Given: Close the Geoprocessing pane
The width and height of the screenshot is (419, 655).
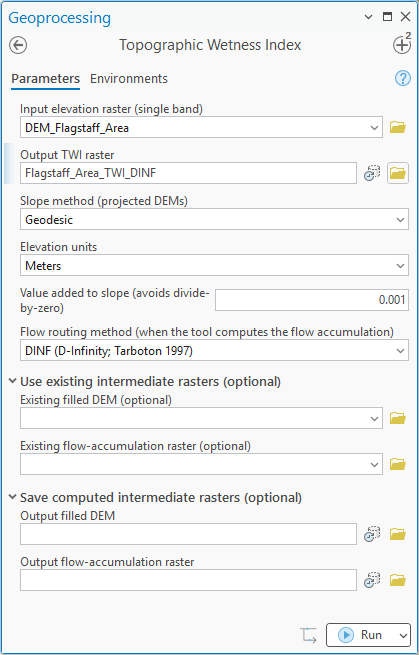Looking at the screenshot, I should point(406,17).
